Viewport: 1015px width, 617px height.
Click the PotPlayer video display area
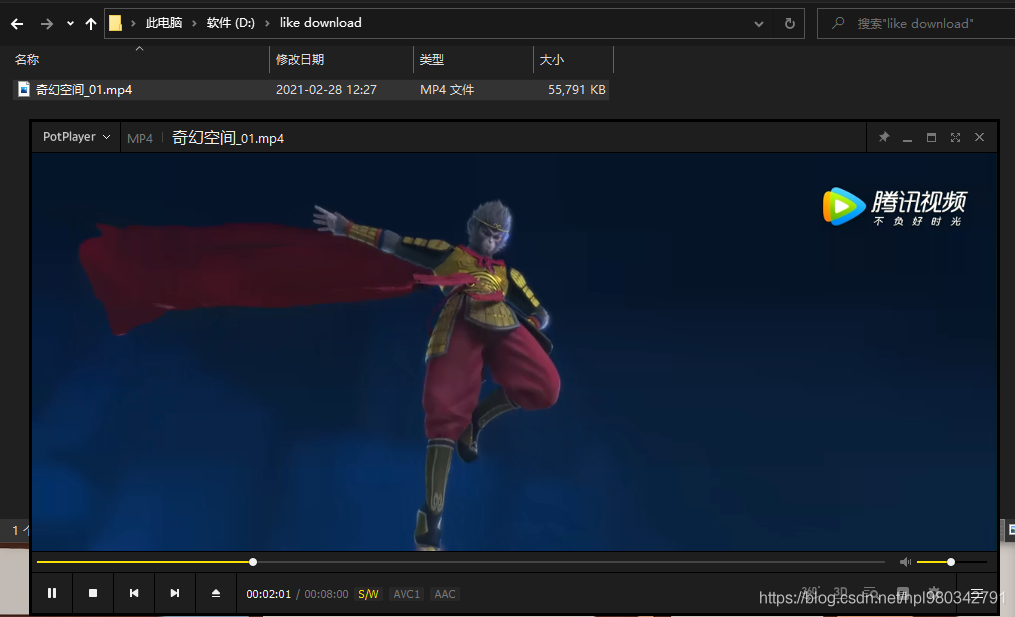pos(515,352)
